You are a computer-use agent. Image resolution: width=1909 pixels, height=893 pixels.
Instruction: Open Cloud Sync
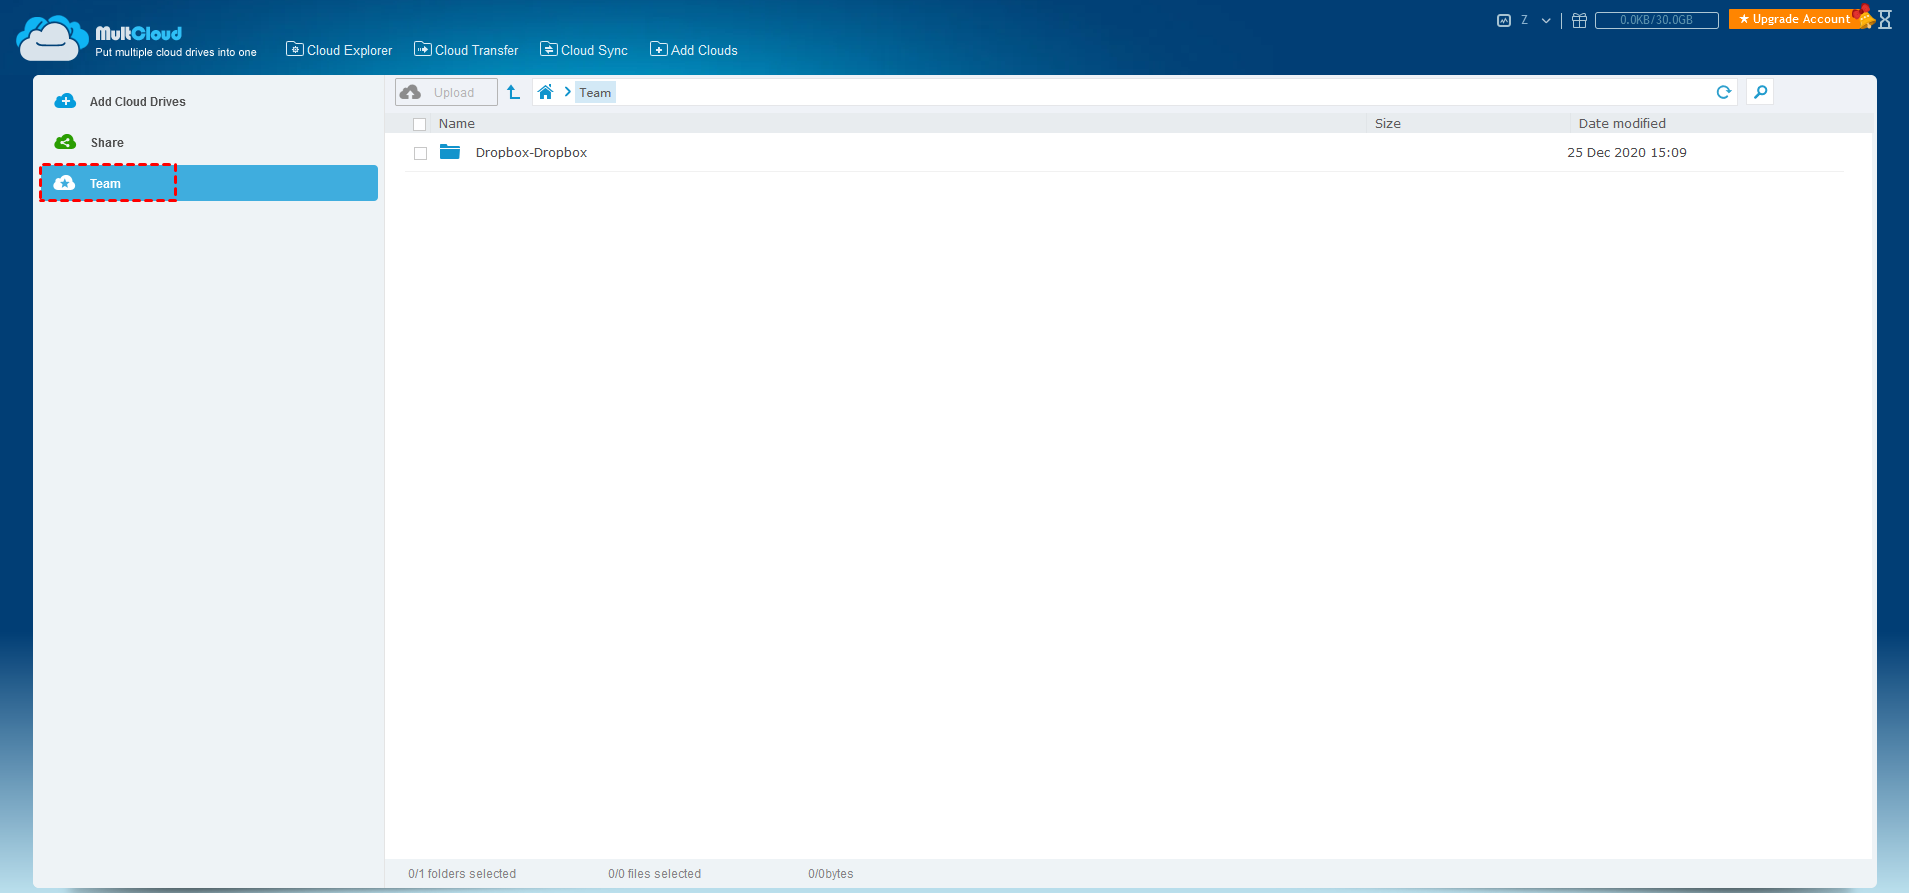[x=584, y=50]
